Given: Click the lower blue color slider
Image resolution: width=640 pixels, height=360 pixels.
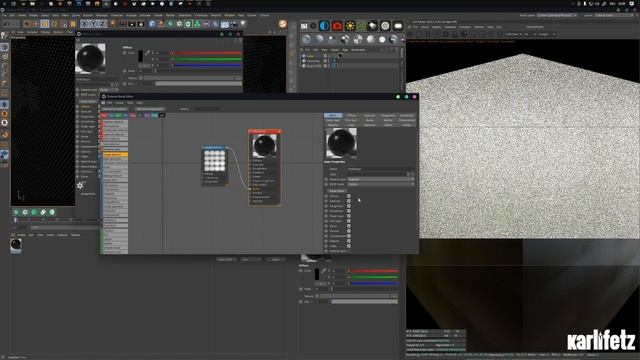Looking at the screenshot, I should click(x=373, y=283).
